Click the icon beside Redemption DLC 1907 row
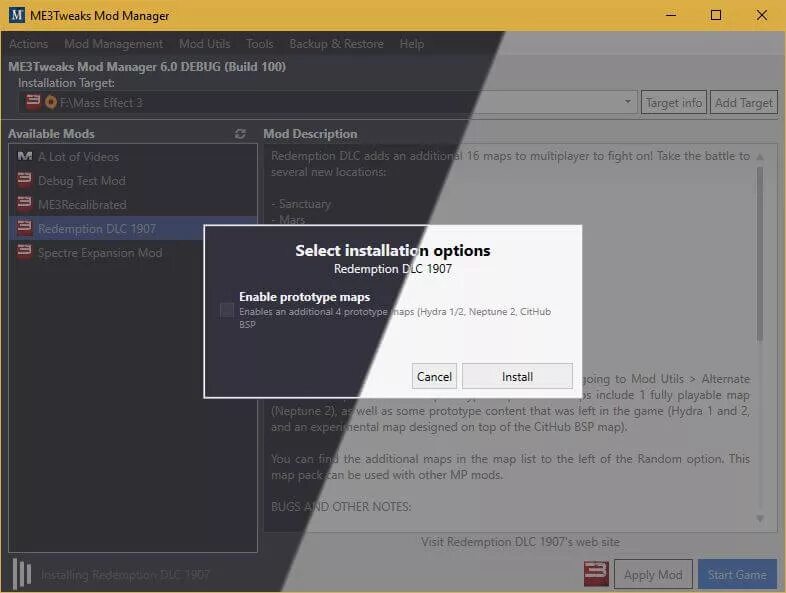This screenshot has height=593, width=786. [25, 227]
